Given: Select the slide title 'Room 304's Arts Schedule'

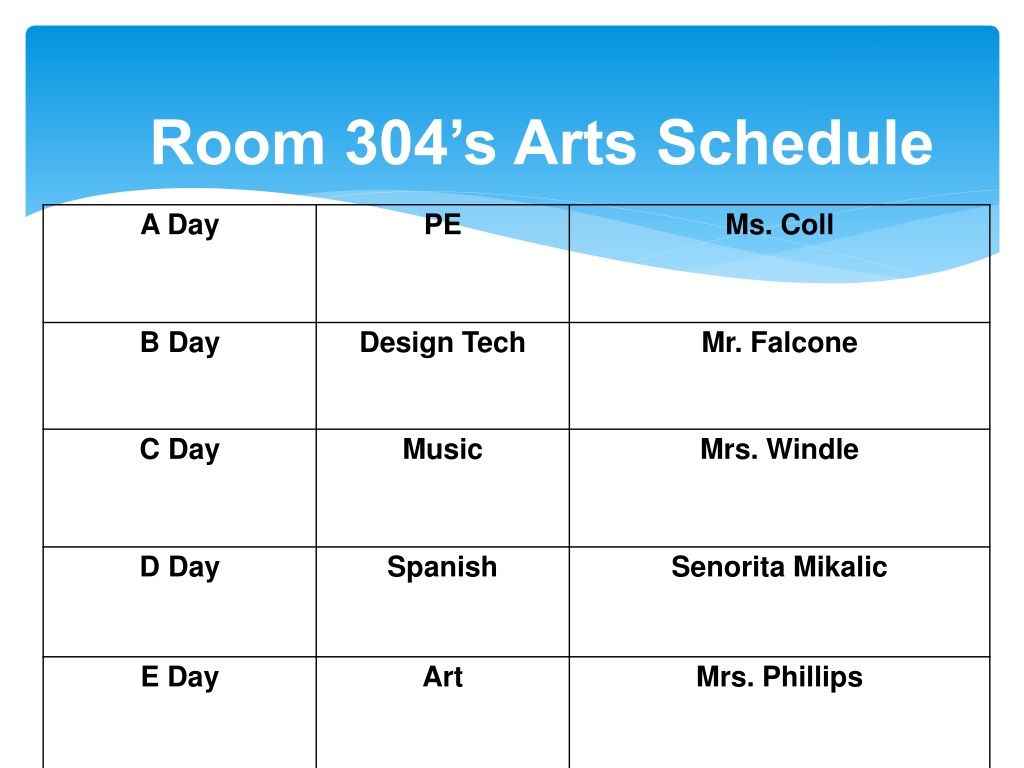Looking at the screenshot, I should click(x=541, y=142).
